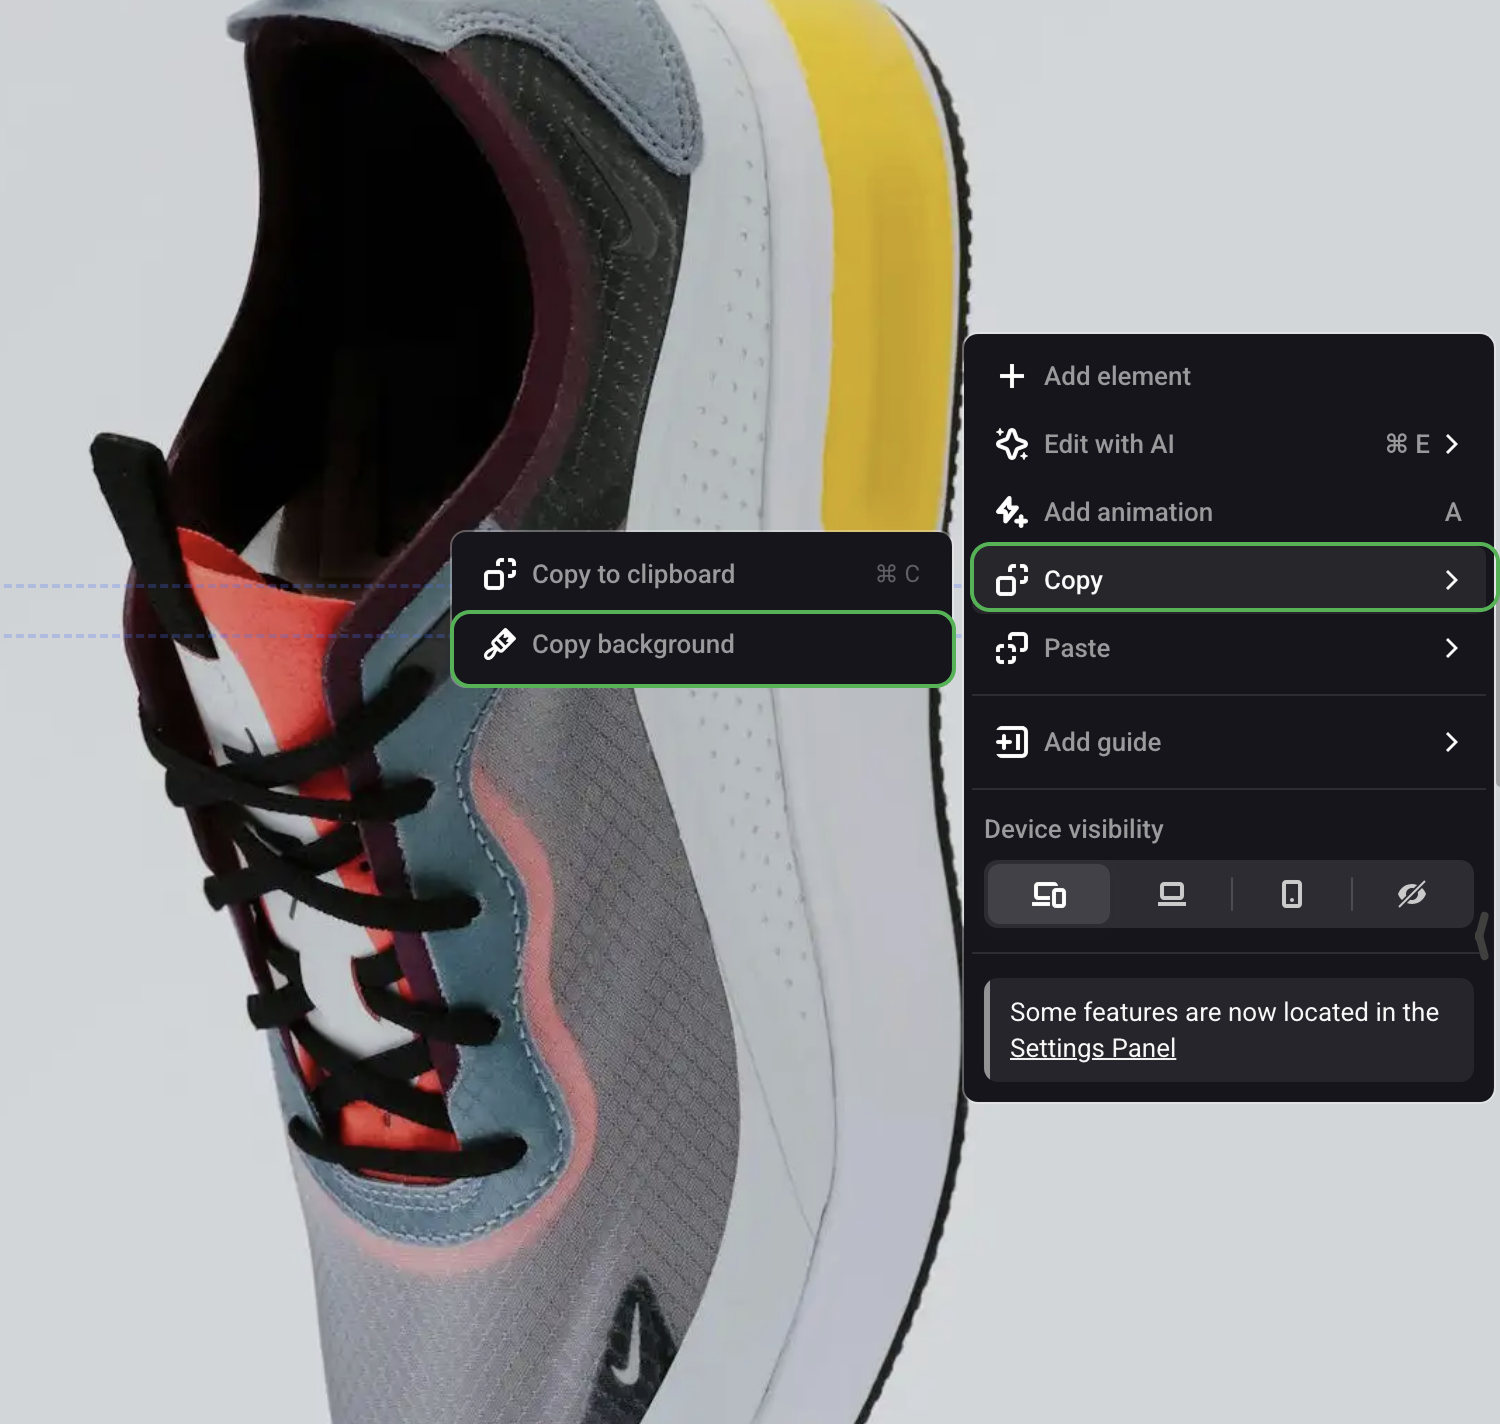Select the Copy background menu label
The height and width of the screenshot is (1424, 1500).
(632, 645)
